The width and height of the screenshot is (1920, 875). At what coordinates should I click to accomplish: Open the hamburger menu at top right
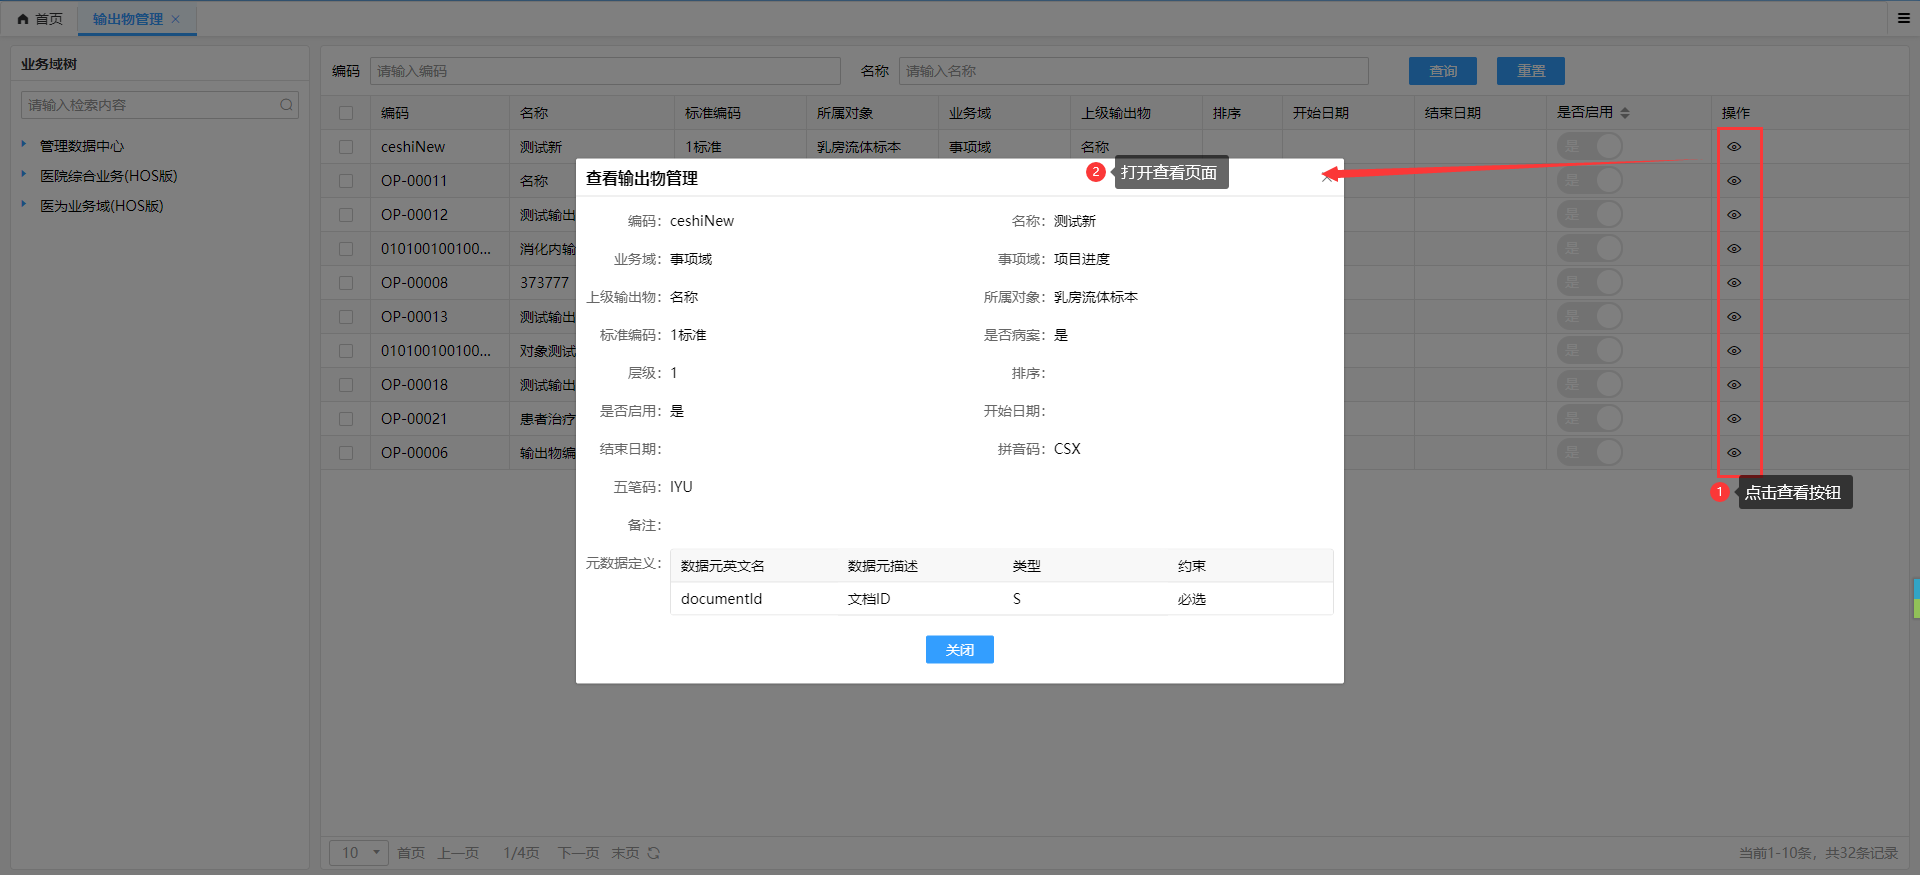(1904, 18)
